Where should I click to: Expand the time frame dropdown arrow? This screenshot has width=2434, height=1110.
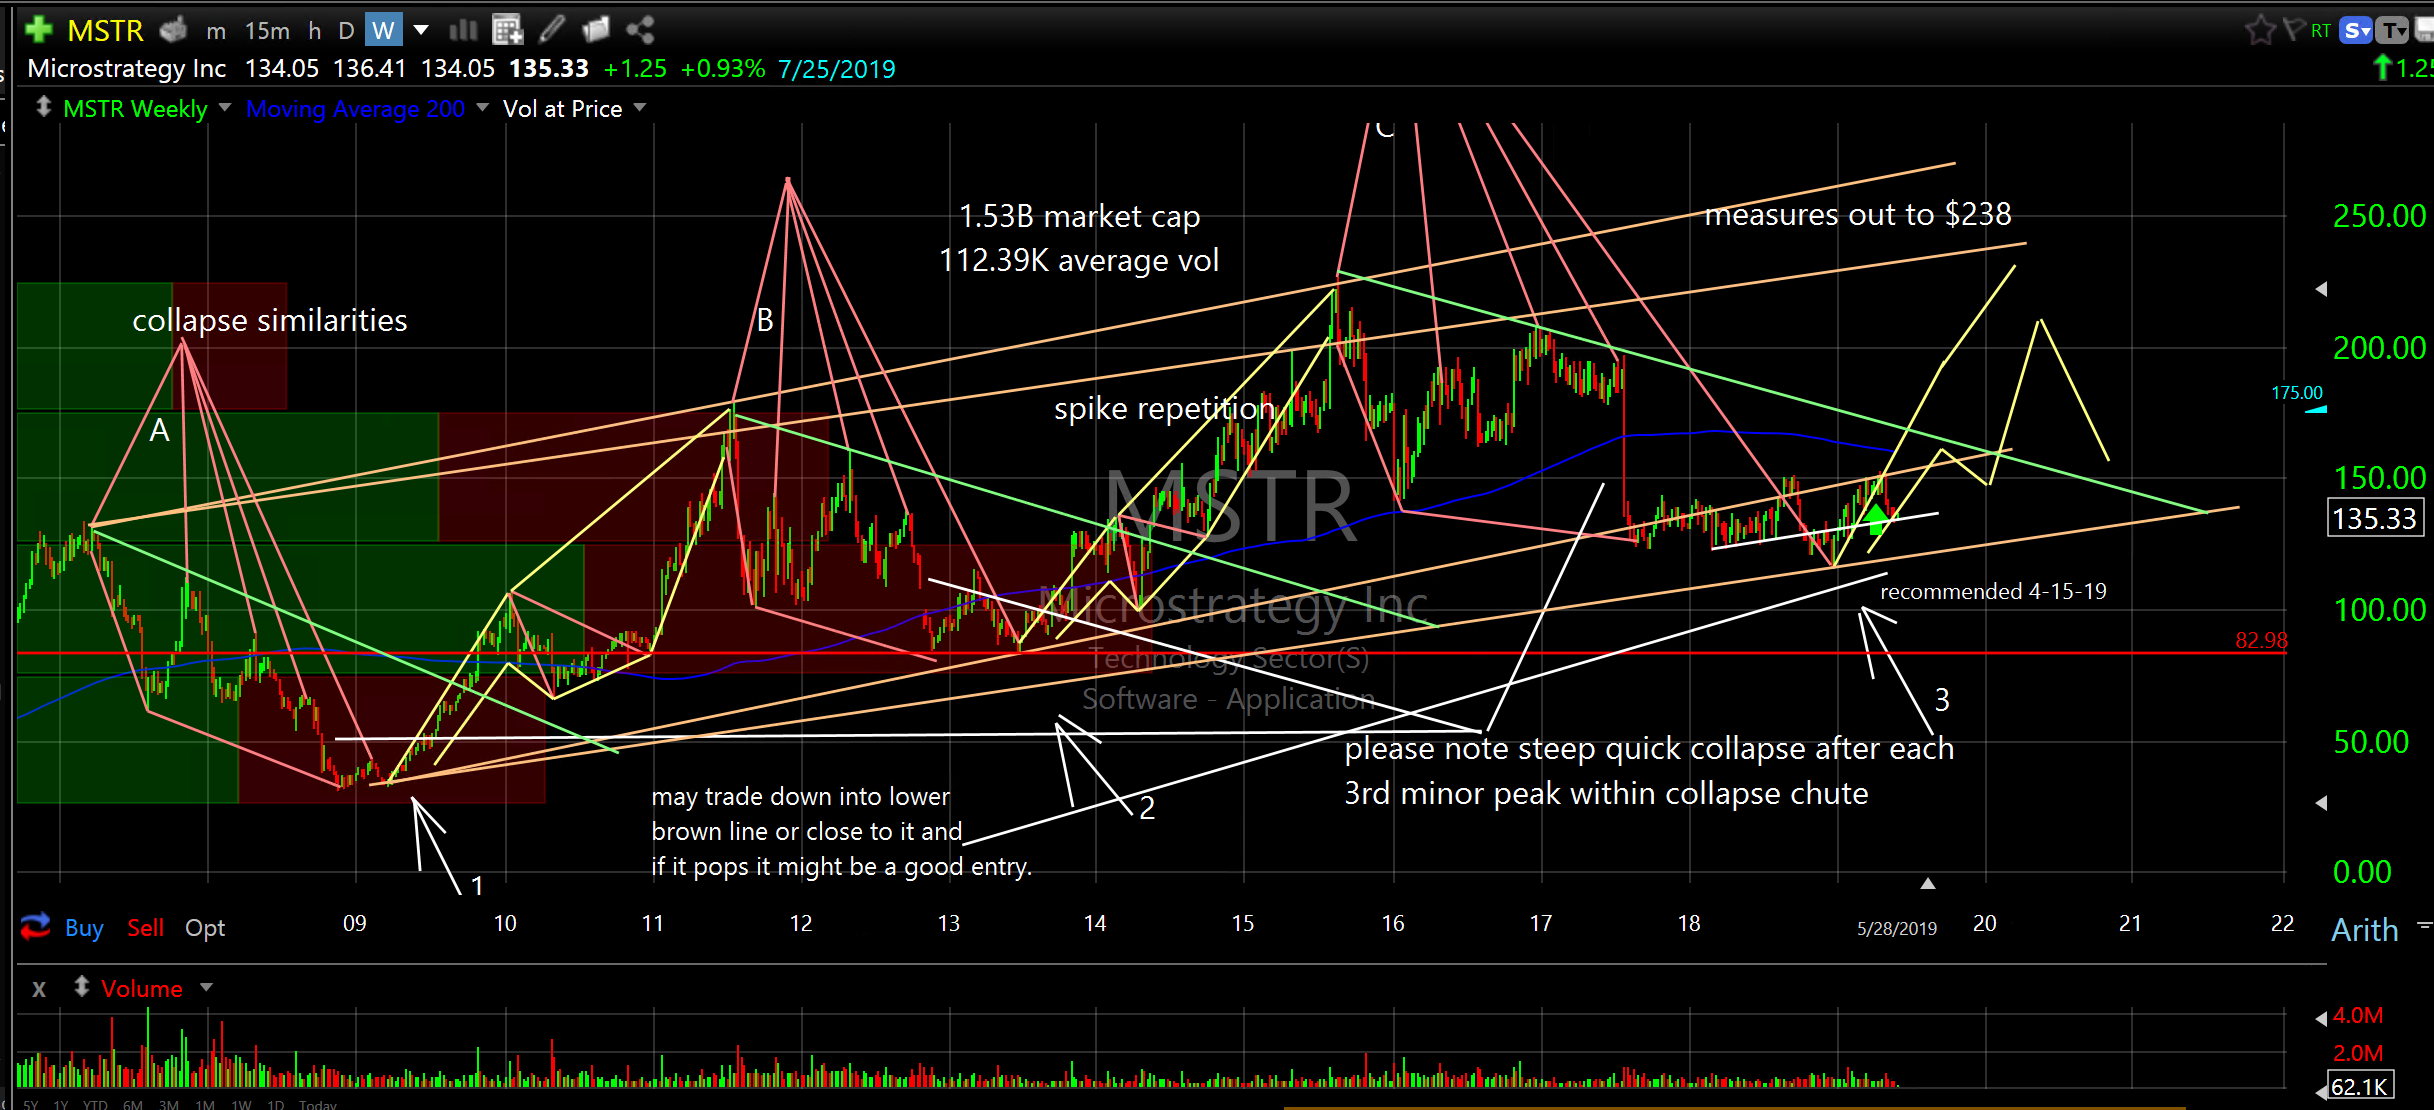point(421,30)
